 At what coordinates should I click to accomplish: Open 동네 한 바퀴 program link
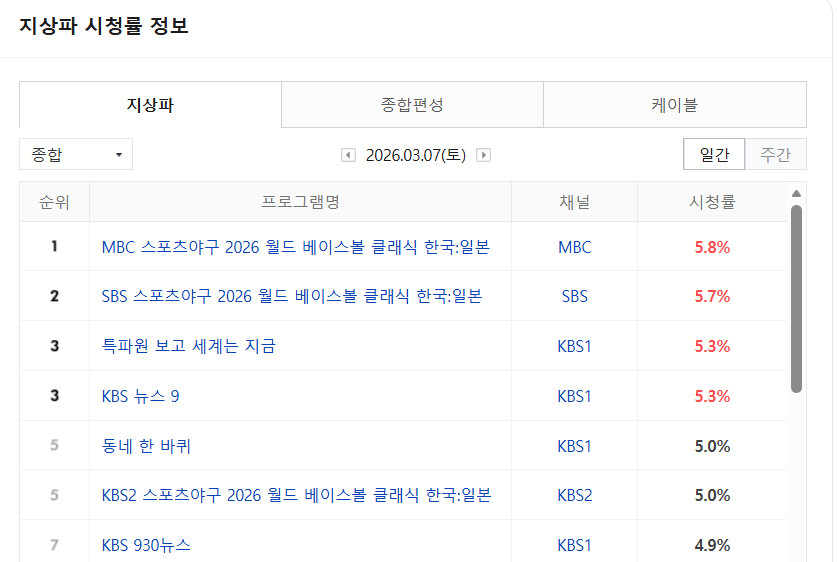point(146,446)
